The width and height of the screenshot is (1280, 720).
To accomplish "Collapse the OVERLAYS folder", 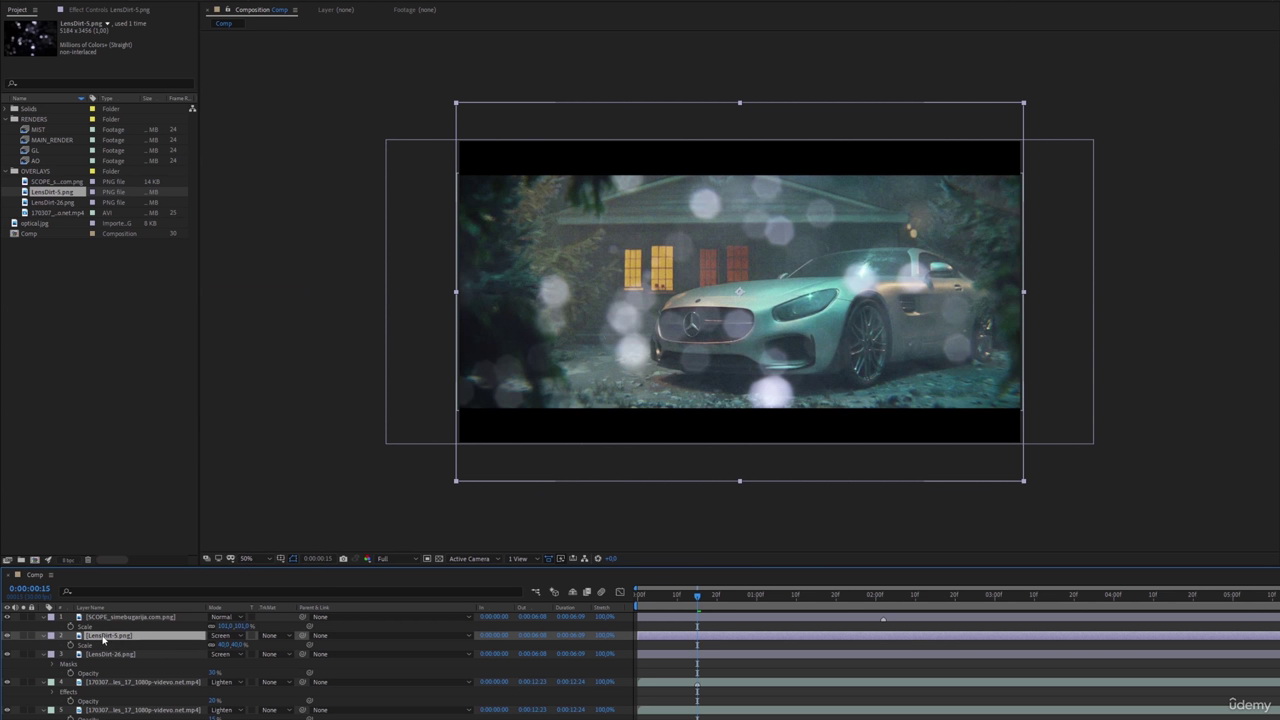I will 6,171.
